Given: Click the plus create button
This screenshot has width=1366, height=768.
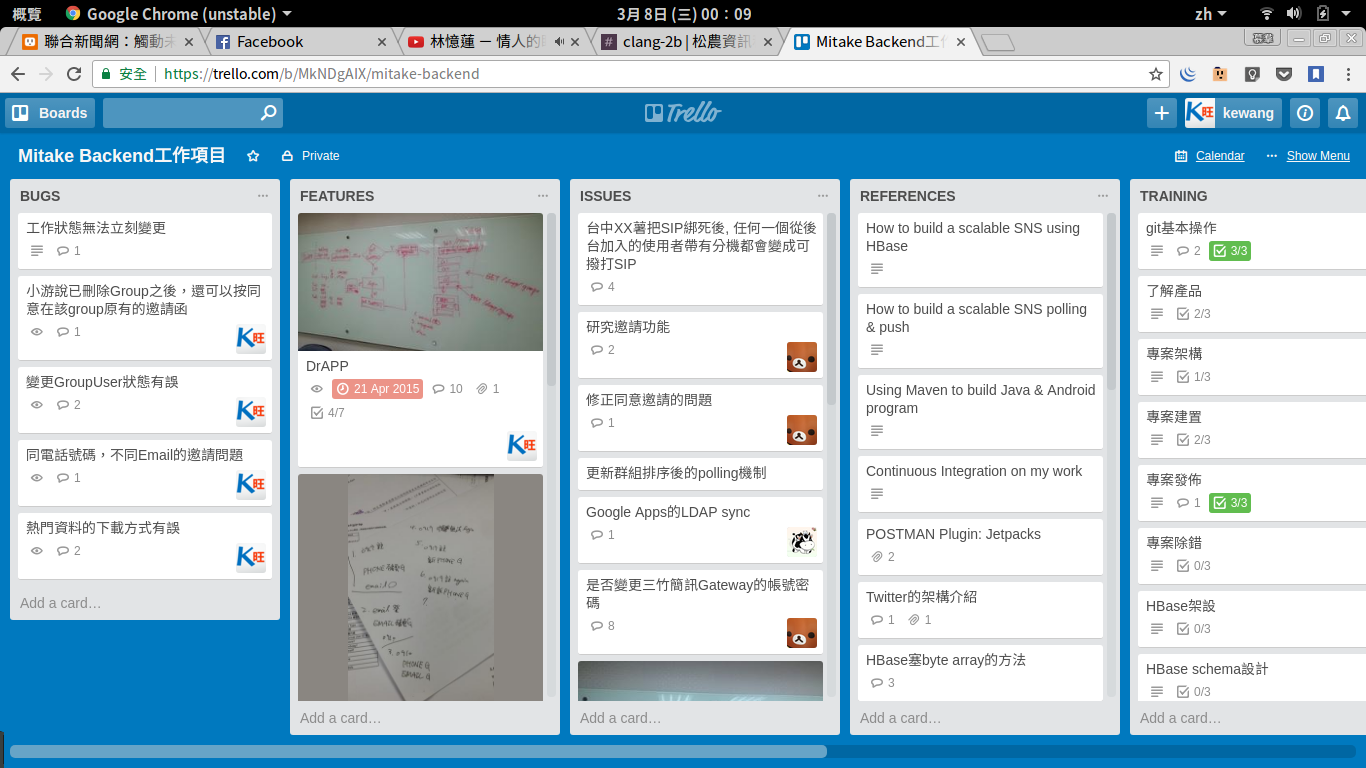Looking at the screenshot, I should pyautogui.click(x=1162, y=113).
